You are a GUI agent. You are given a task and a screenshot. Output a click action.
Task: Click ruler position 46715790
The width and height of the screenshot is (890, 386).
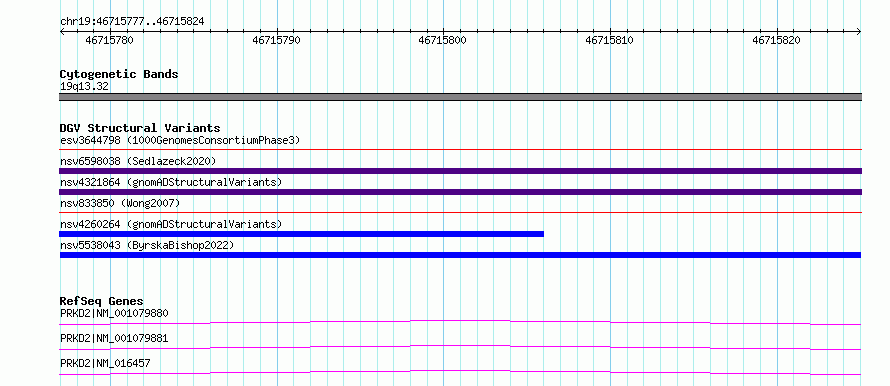click(276, 40)
